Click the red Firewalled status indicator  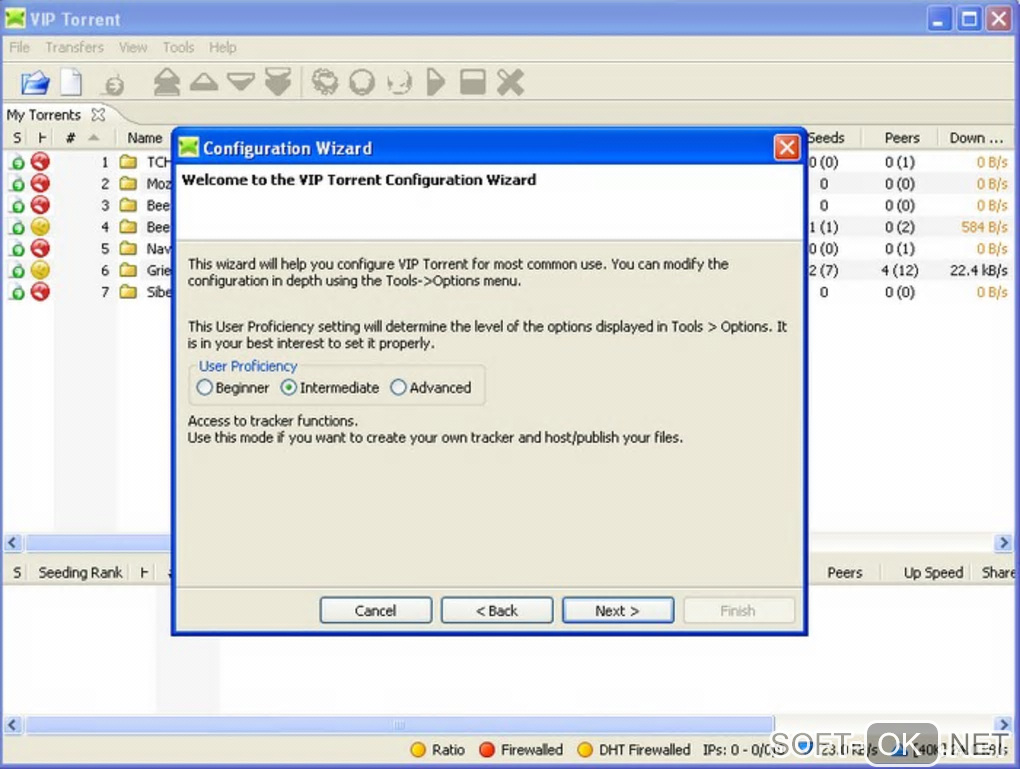tap(487, 750)
